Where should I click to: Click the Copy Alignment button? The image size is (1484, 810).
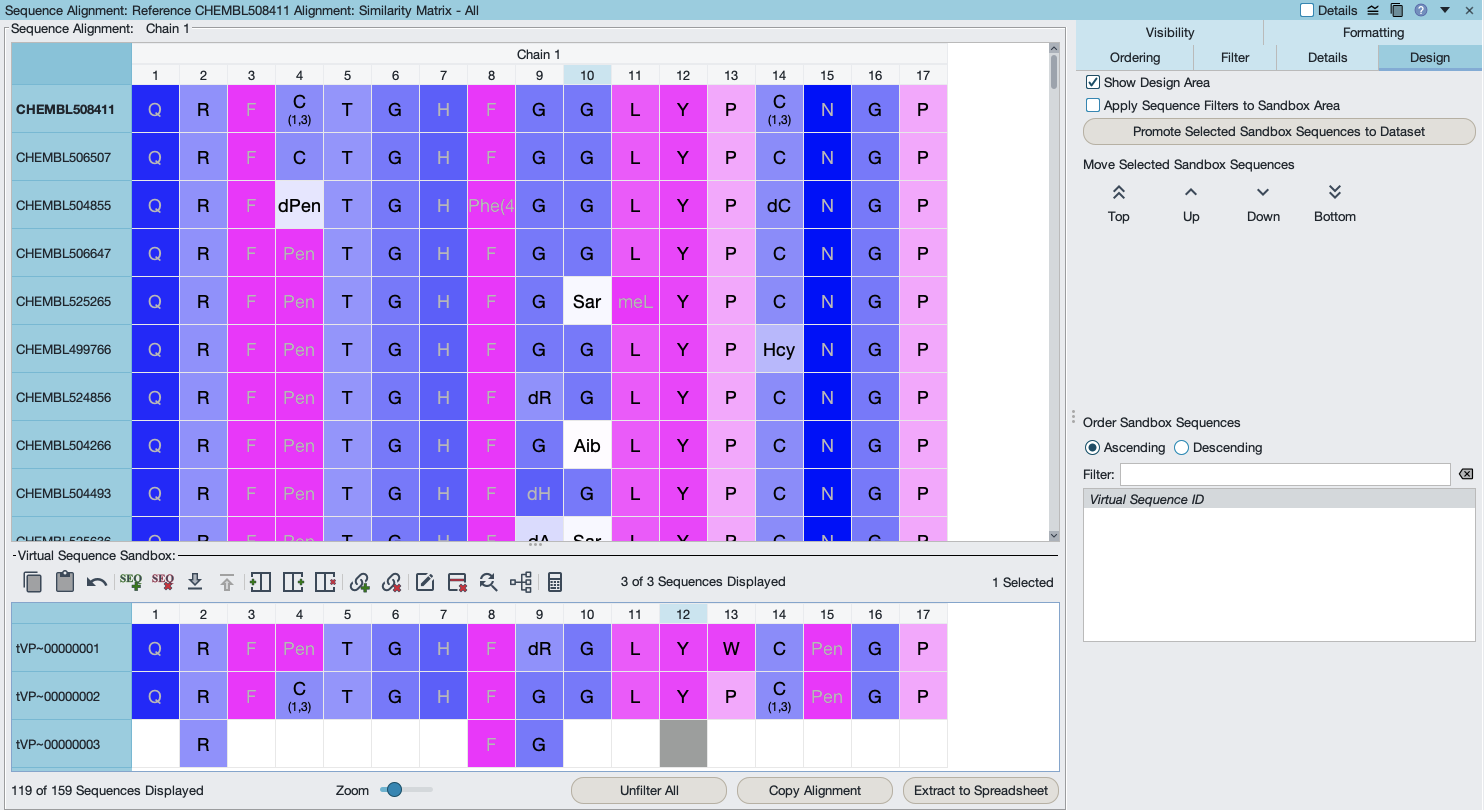[815, 790]
